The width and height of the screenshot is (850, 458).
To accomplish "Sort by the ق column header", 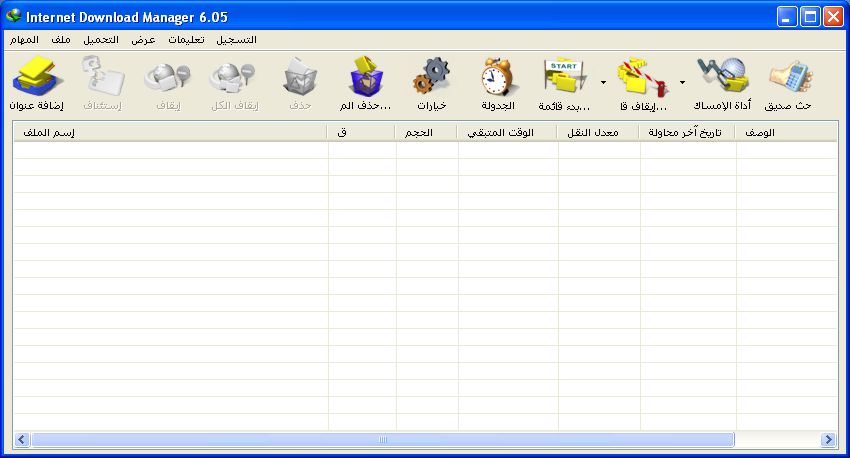I will pyautogui.click(x=361, y=132).
